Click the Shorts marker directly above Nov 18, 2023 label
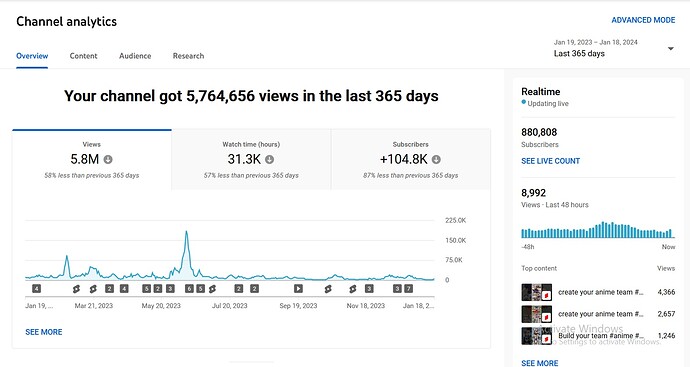690x367 pixels. tap(352, 289)
